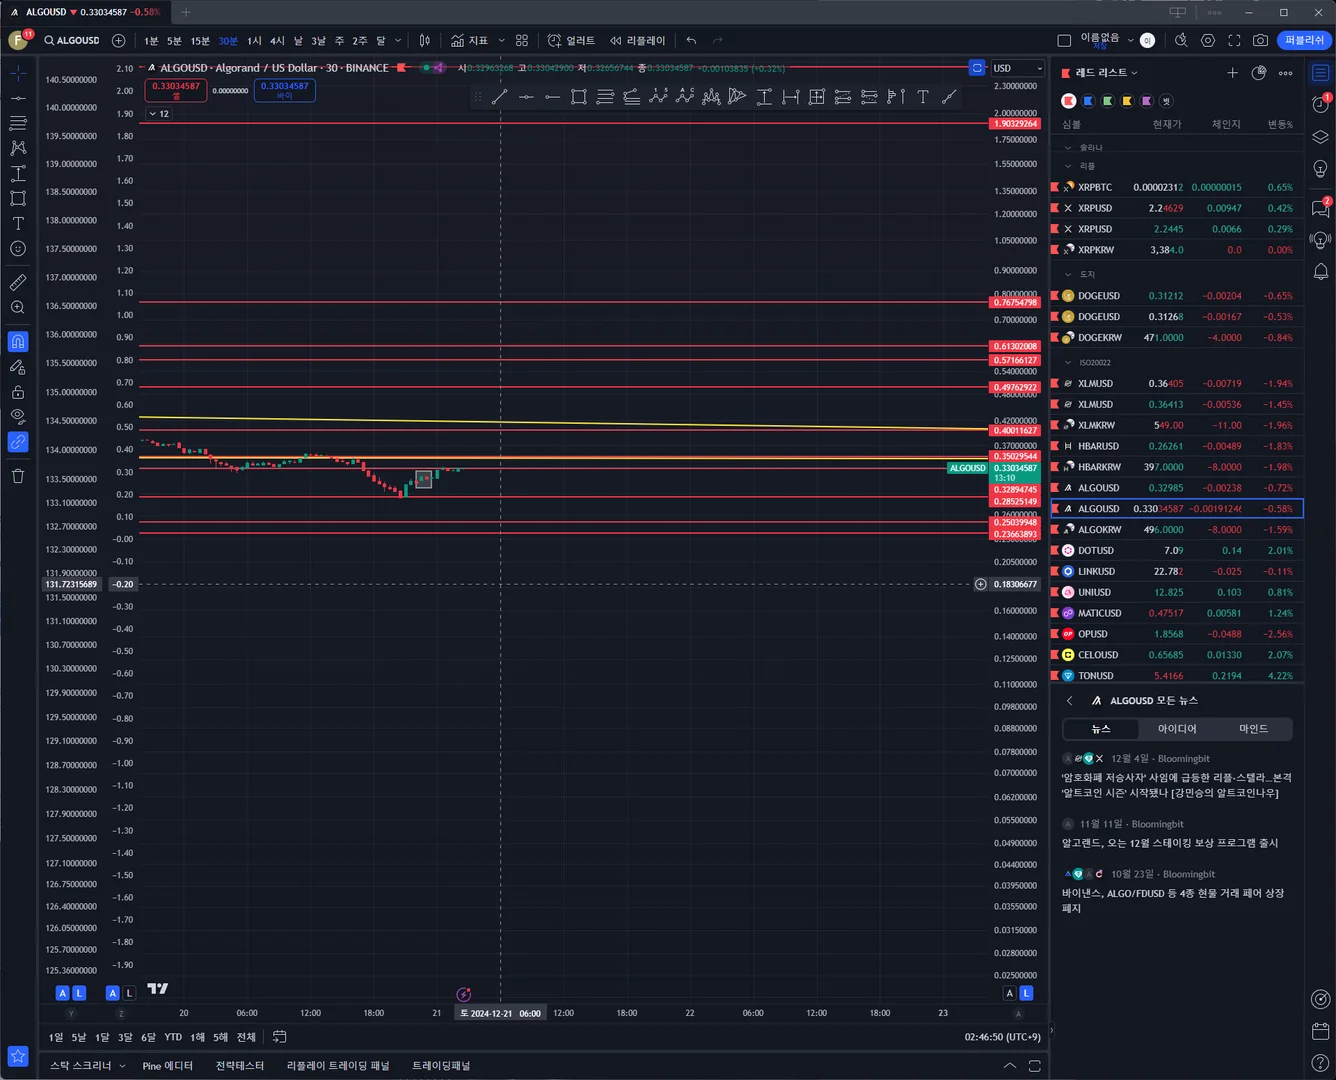The width and height of the screenshot is (1336, 1080).
Task: Switch to the Pine 에디터 tab
Action: click(168, 1066)
